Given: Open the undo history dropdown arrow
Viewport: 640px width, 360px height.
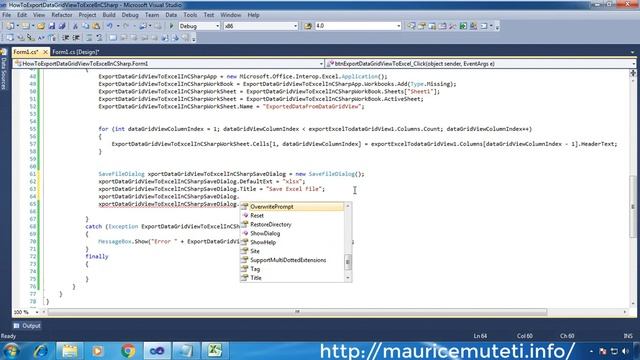Looking at the screenshot, I should [118, 26].
